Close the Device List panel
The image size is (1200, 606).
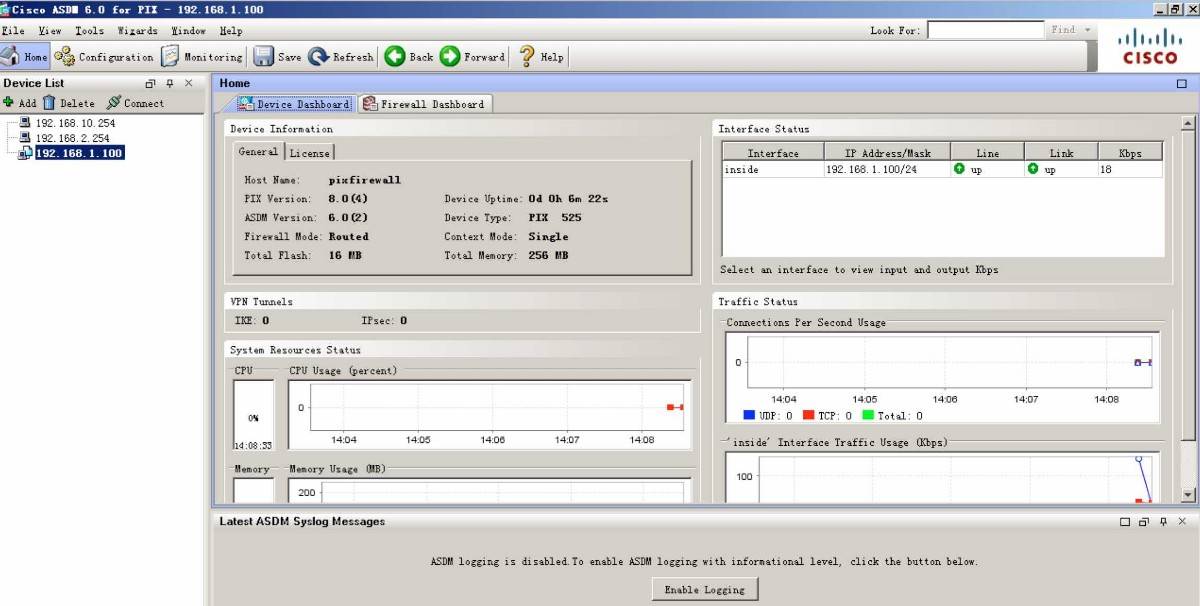coord(188,84)
